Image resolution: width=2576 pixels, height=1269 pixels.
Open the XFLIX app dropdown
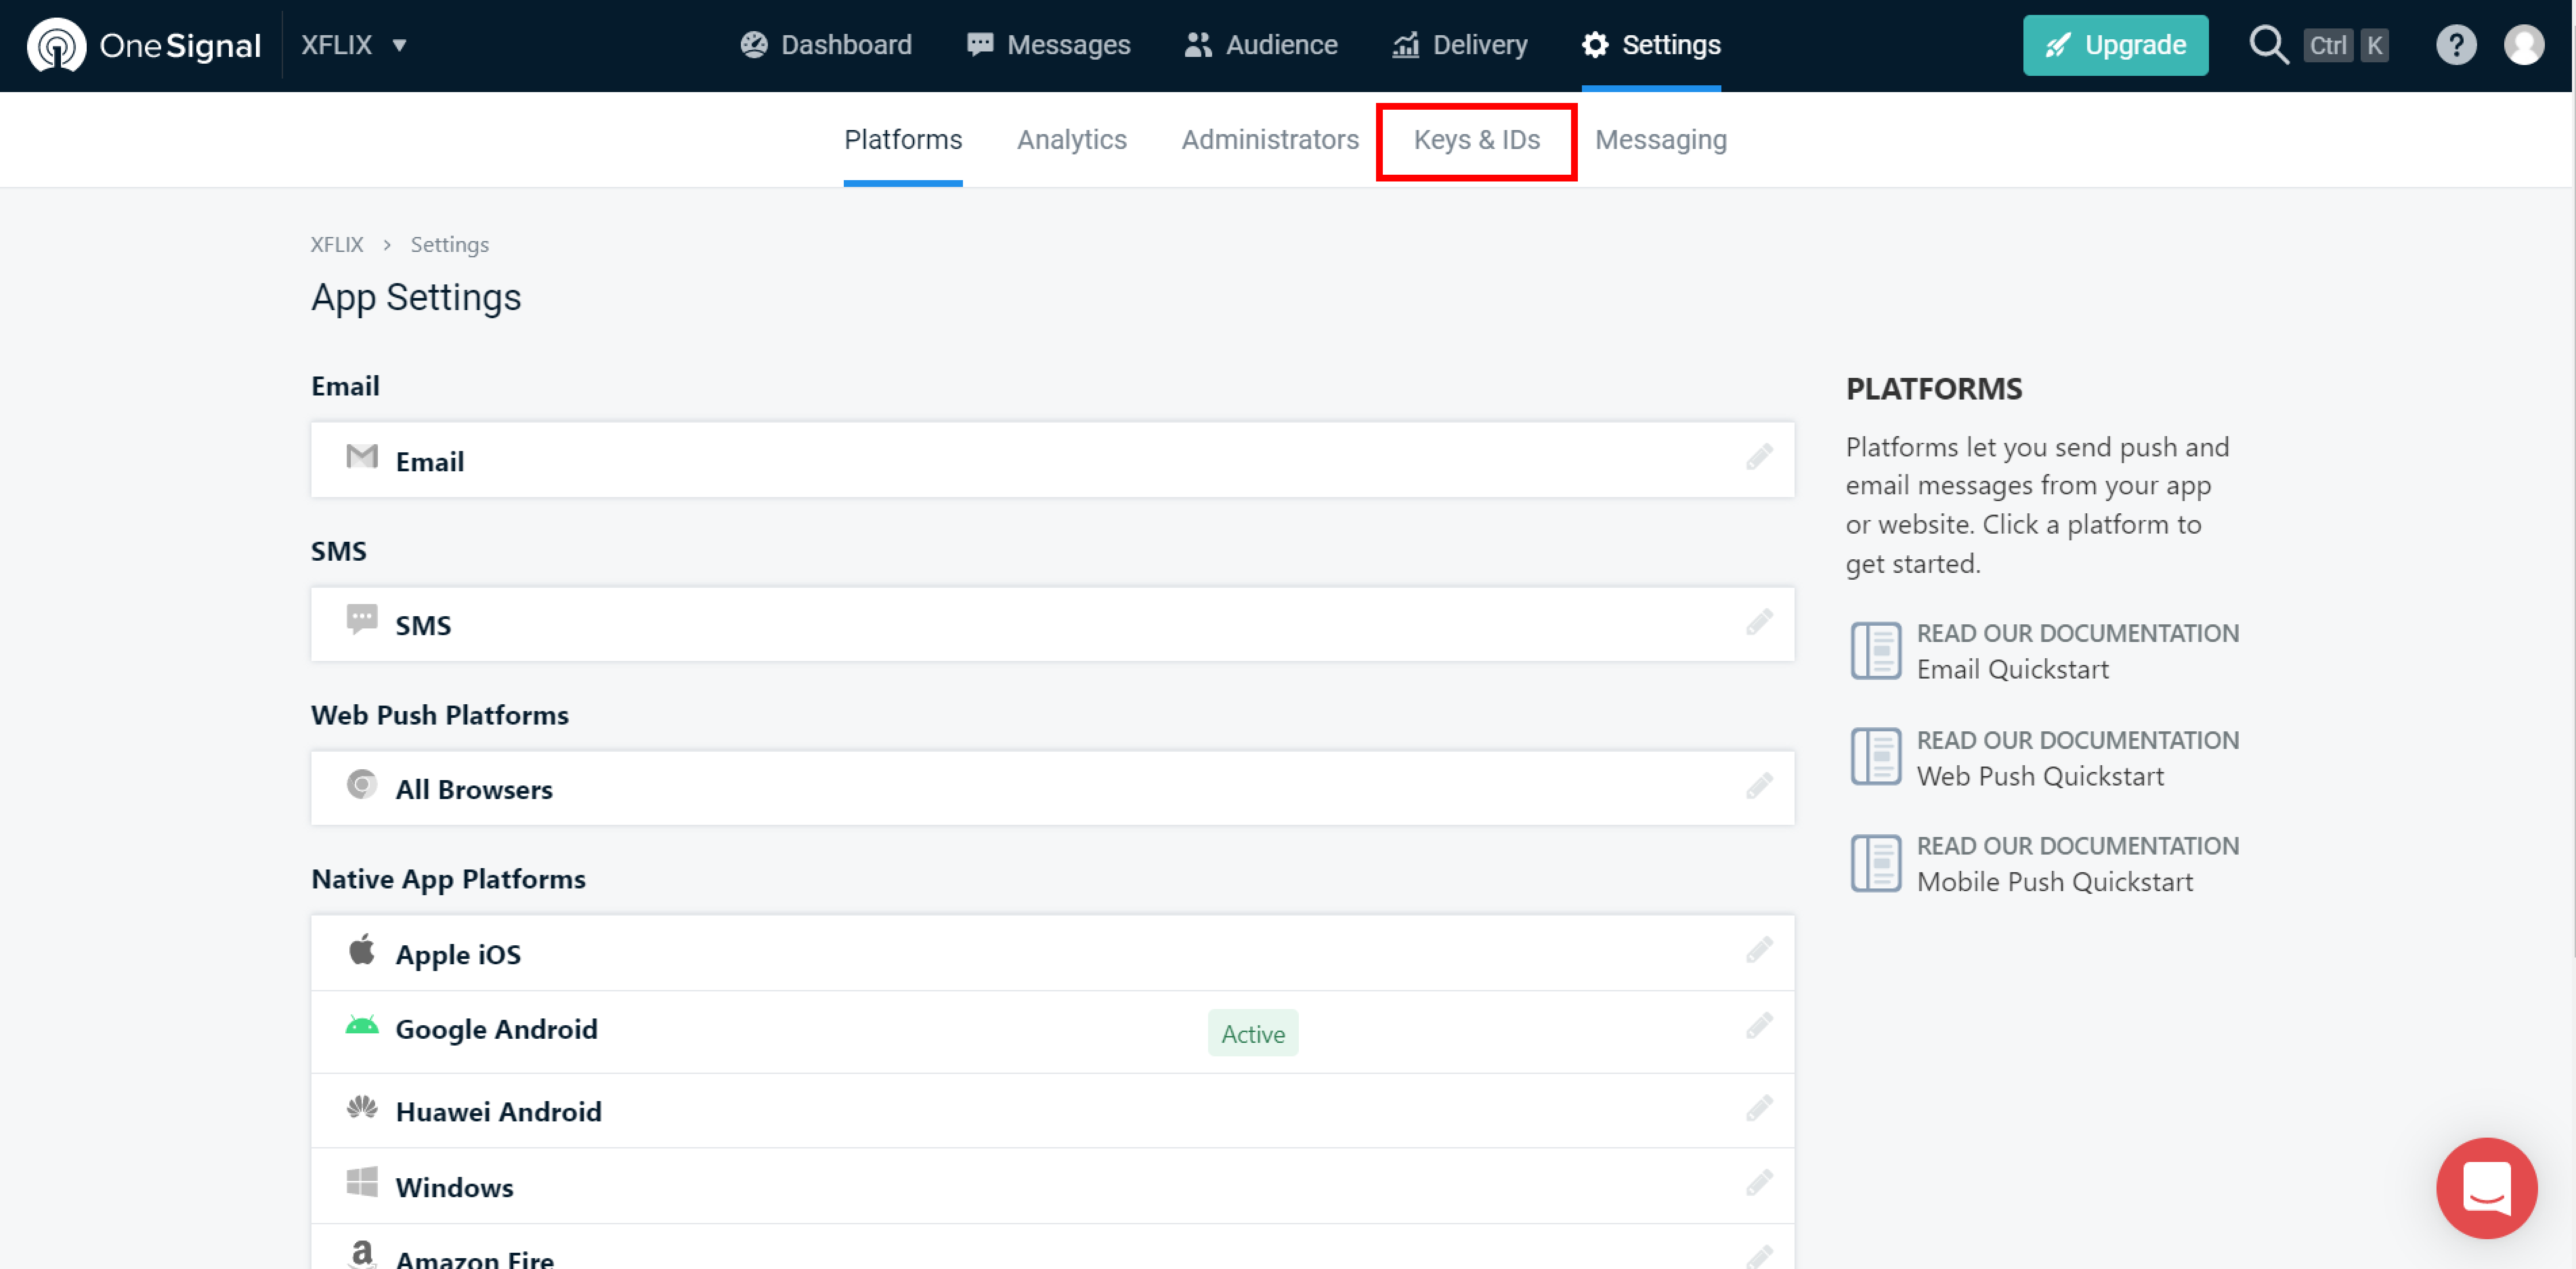coord(354,45)
